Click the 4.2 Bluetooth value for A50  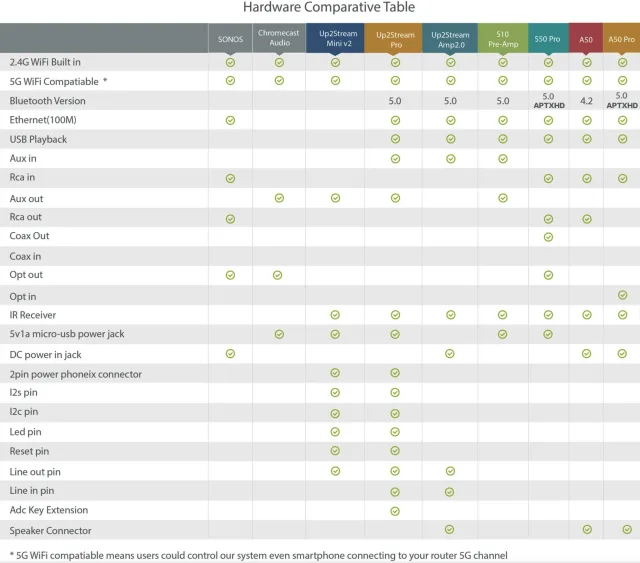pyautogui.click(x=586, y=101)
